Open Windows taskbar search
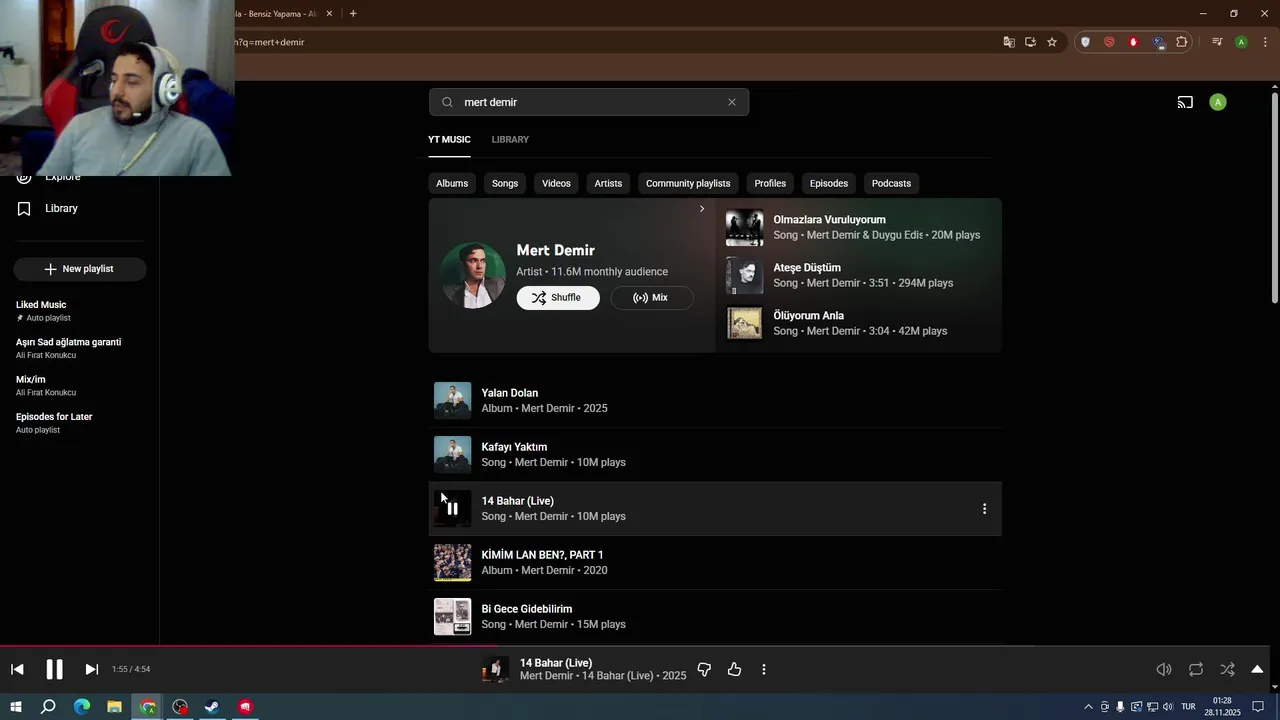 click(48, 707)
